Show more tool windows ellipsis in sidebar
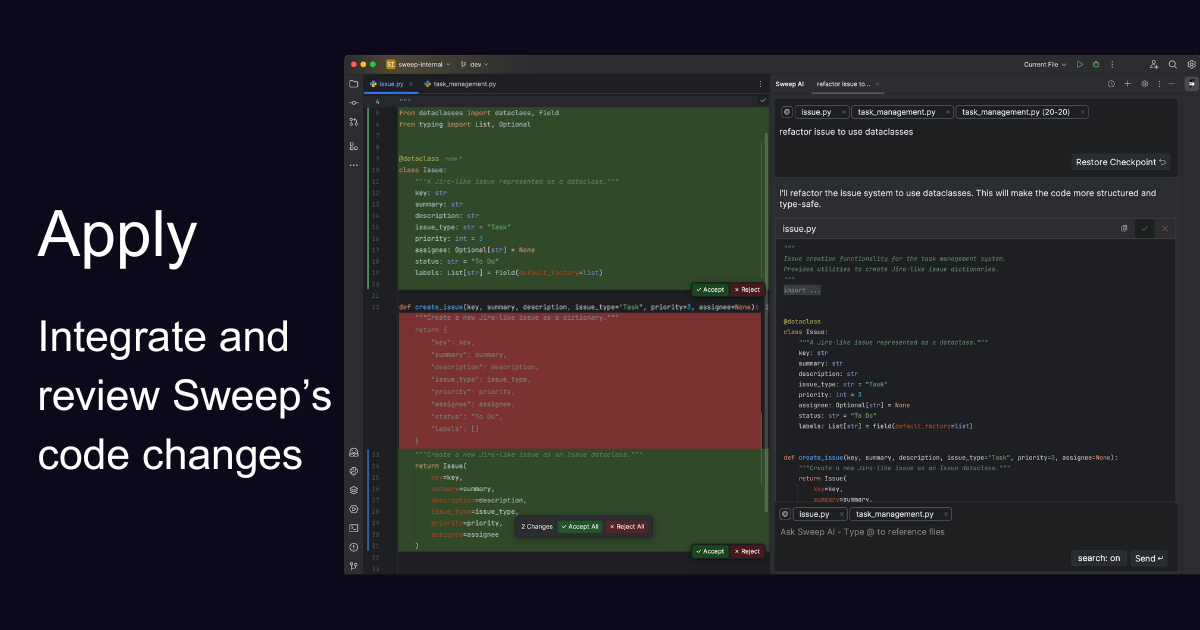 354,165
